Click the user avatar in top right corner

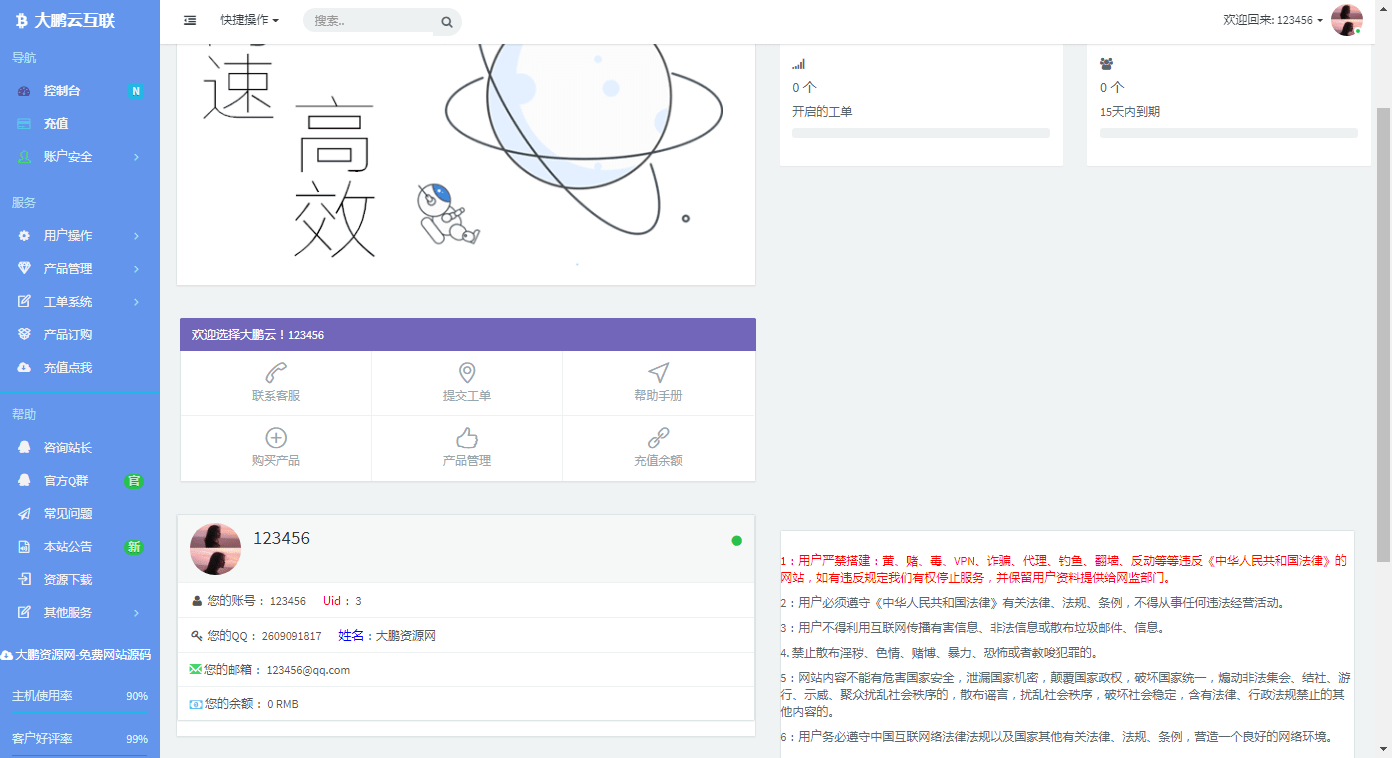(x=1347, y=20)
